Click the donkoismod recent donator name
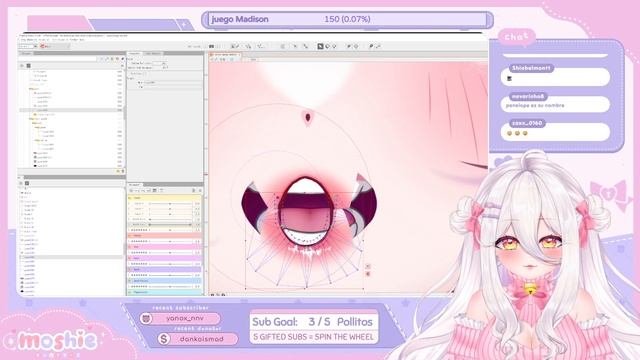Viewport: 640px width, 360px height. [202, 339]
